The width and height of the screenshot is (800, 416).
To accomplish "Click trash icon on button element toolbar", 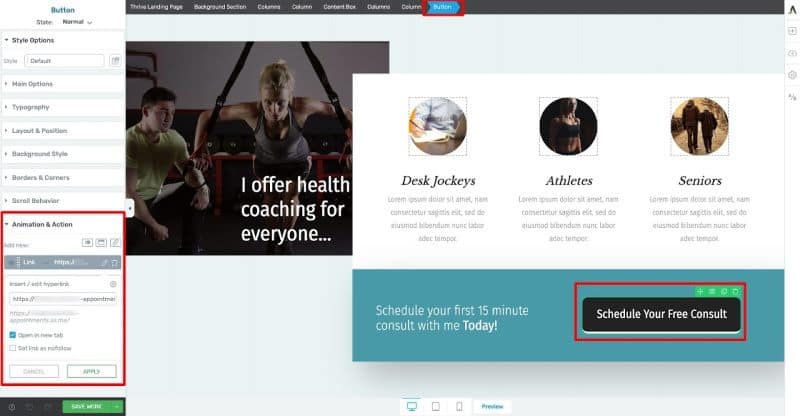I will tap(736, 291).
